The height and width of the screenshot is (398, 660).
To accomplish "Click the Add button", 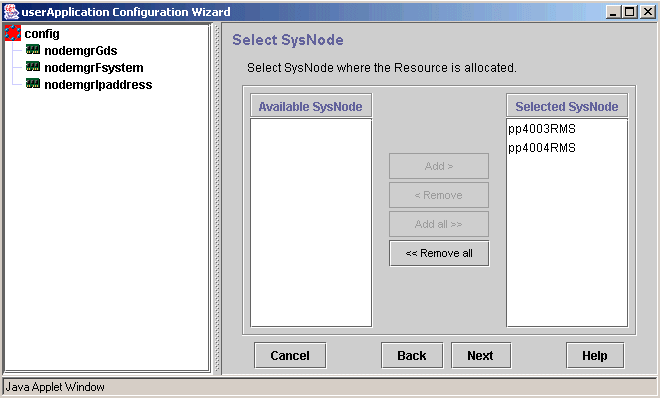I will (x=439, y=166).
